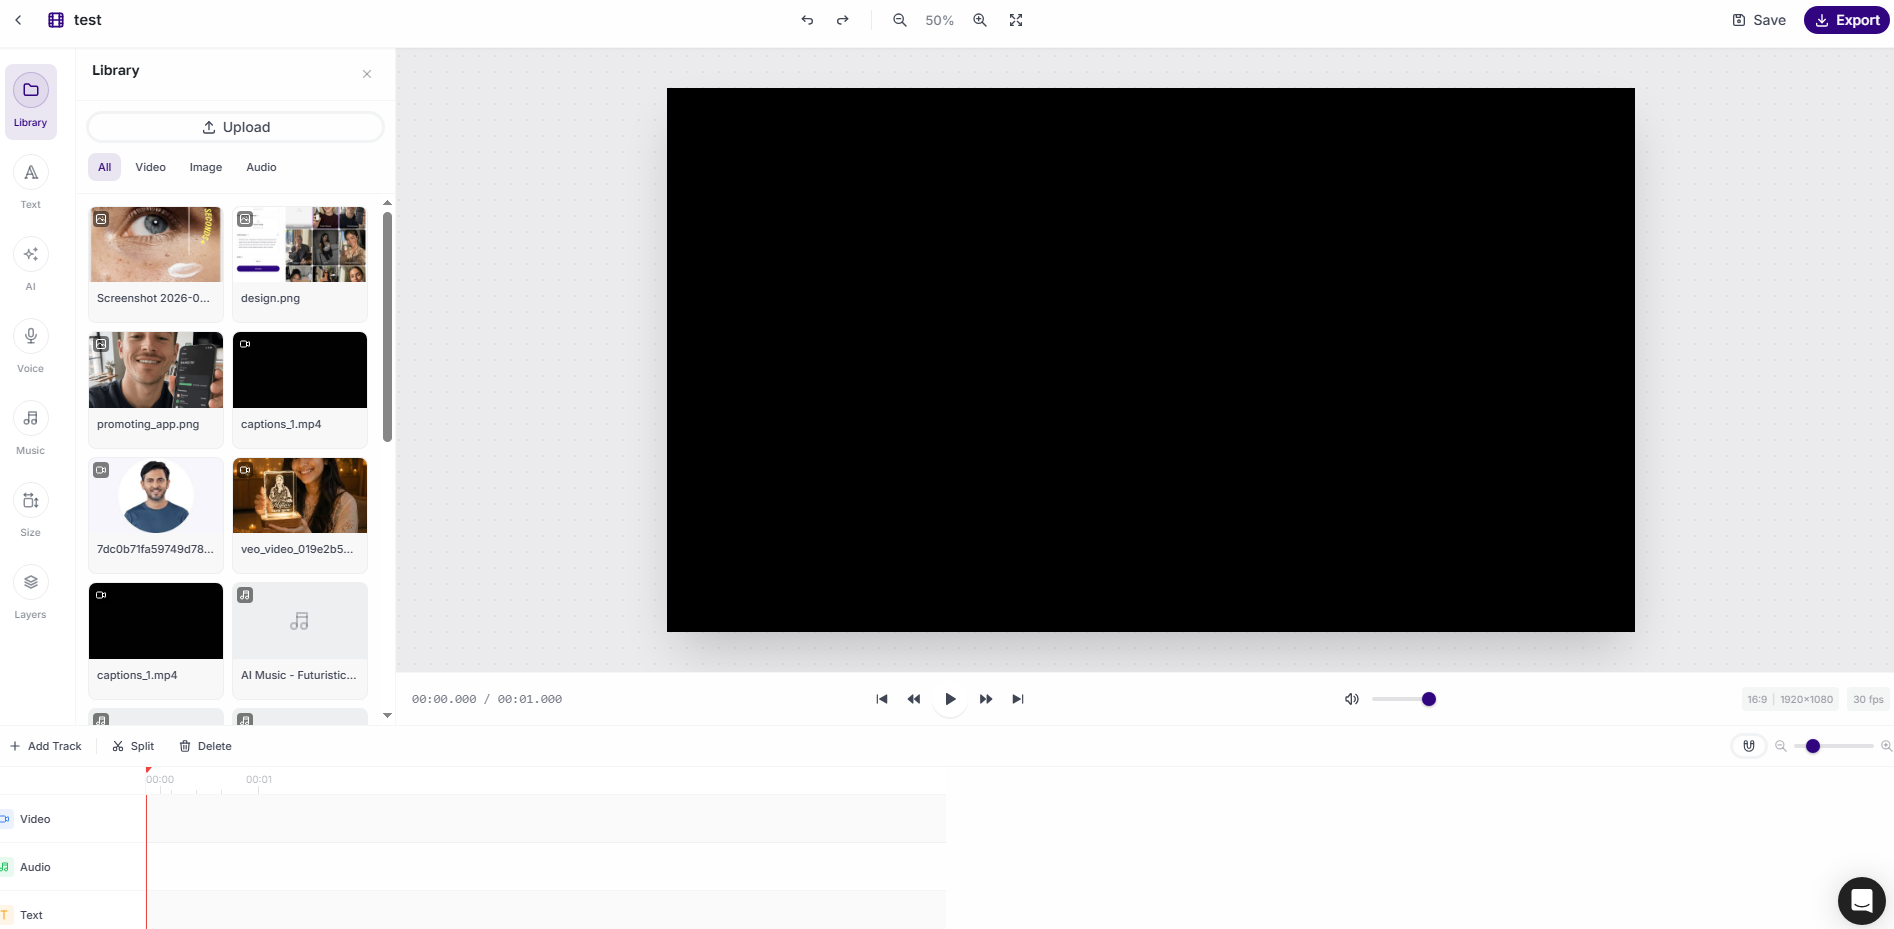
Task: Skip to the start of the video
Action: tap(882, 699)
